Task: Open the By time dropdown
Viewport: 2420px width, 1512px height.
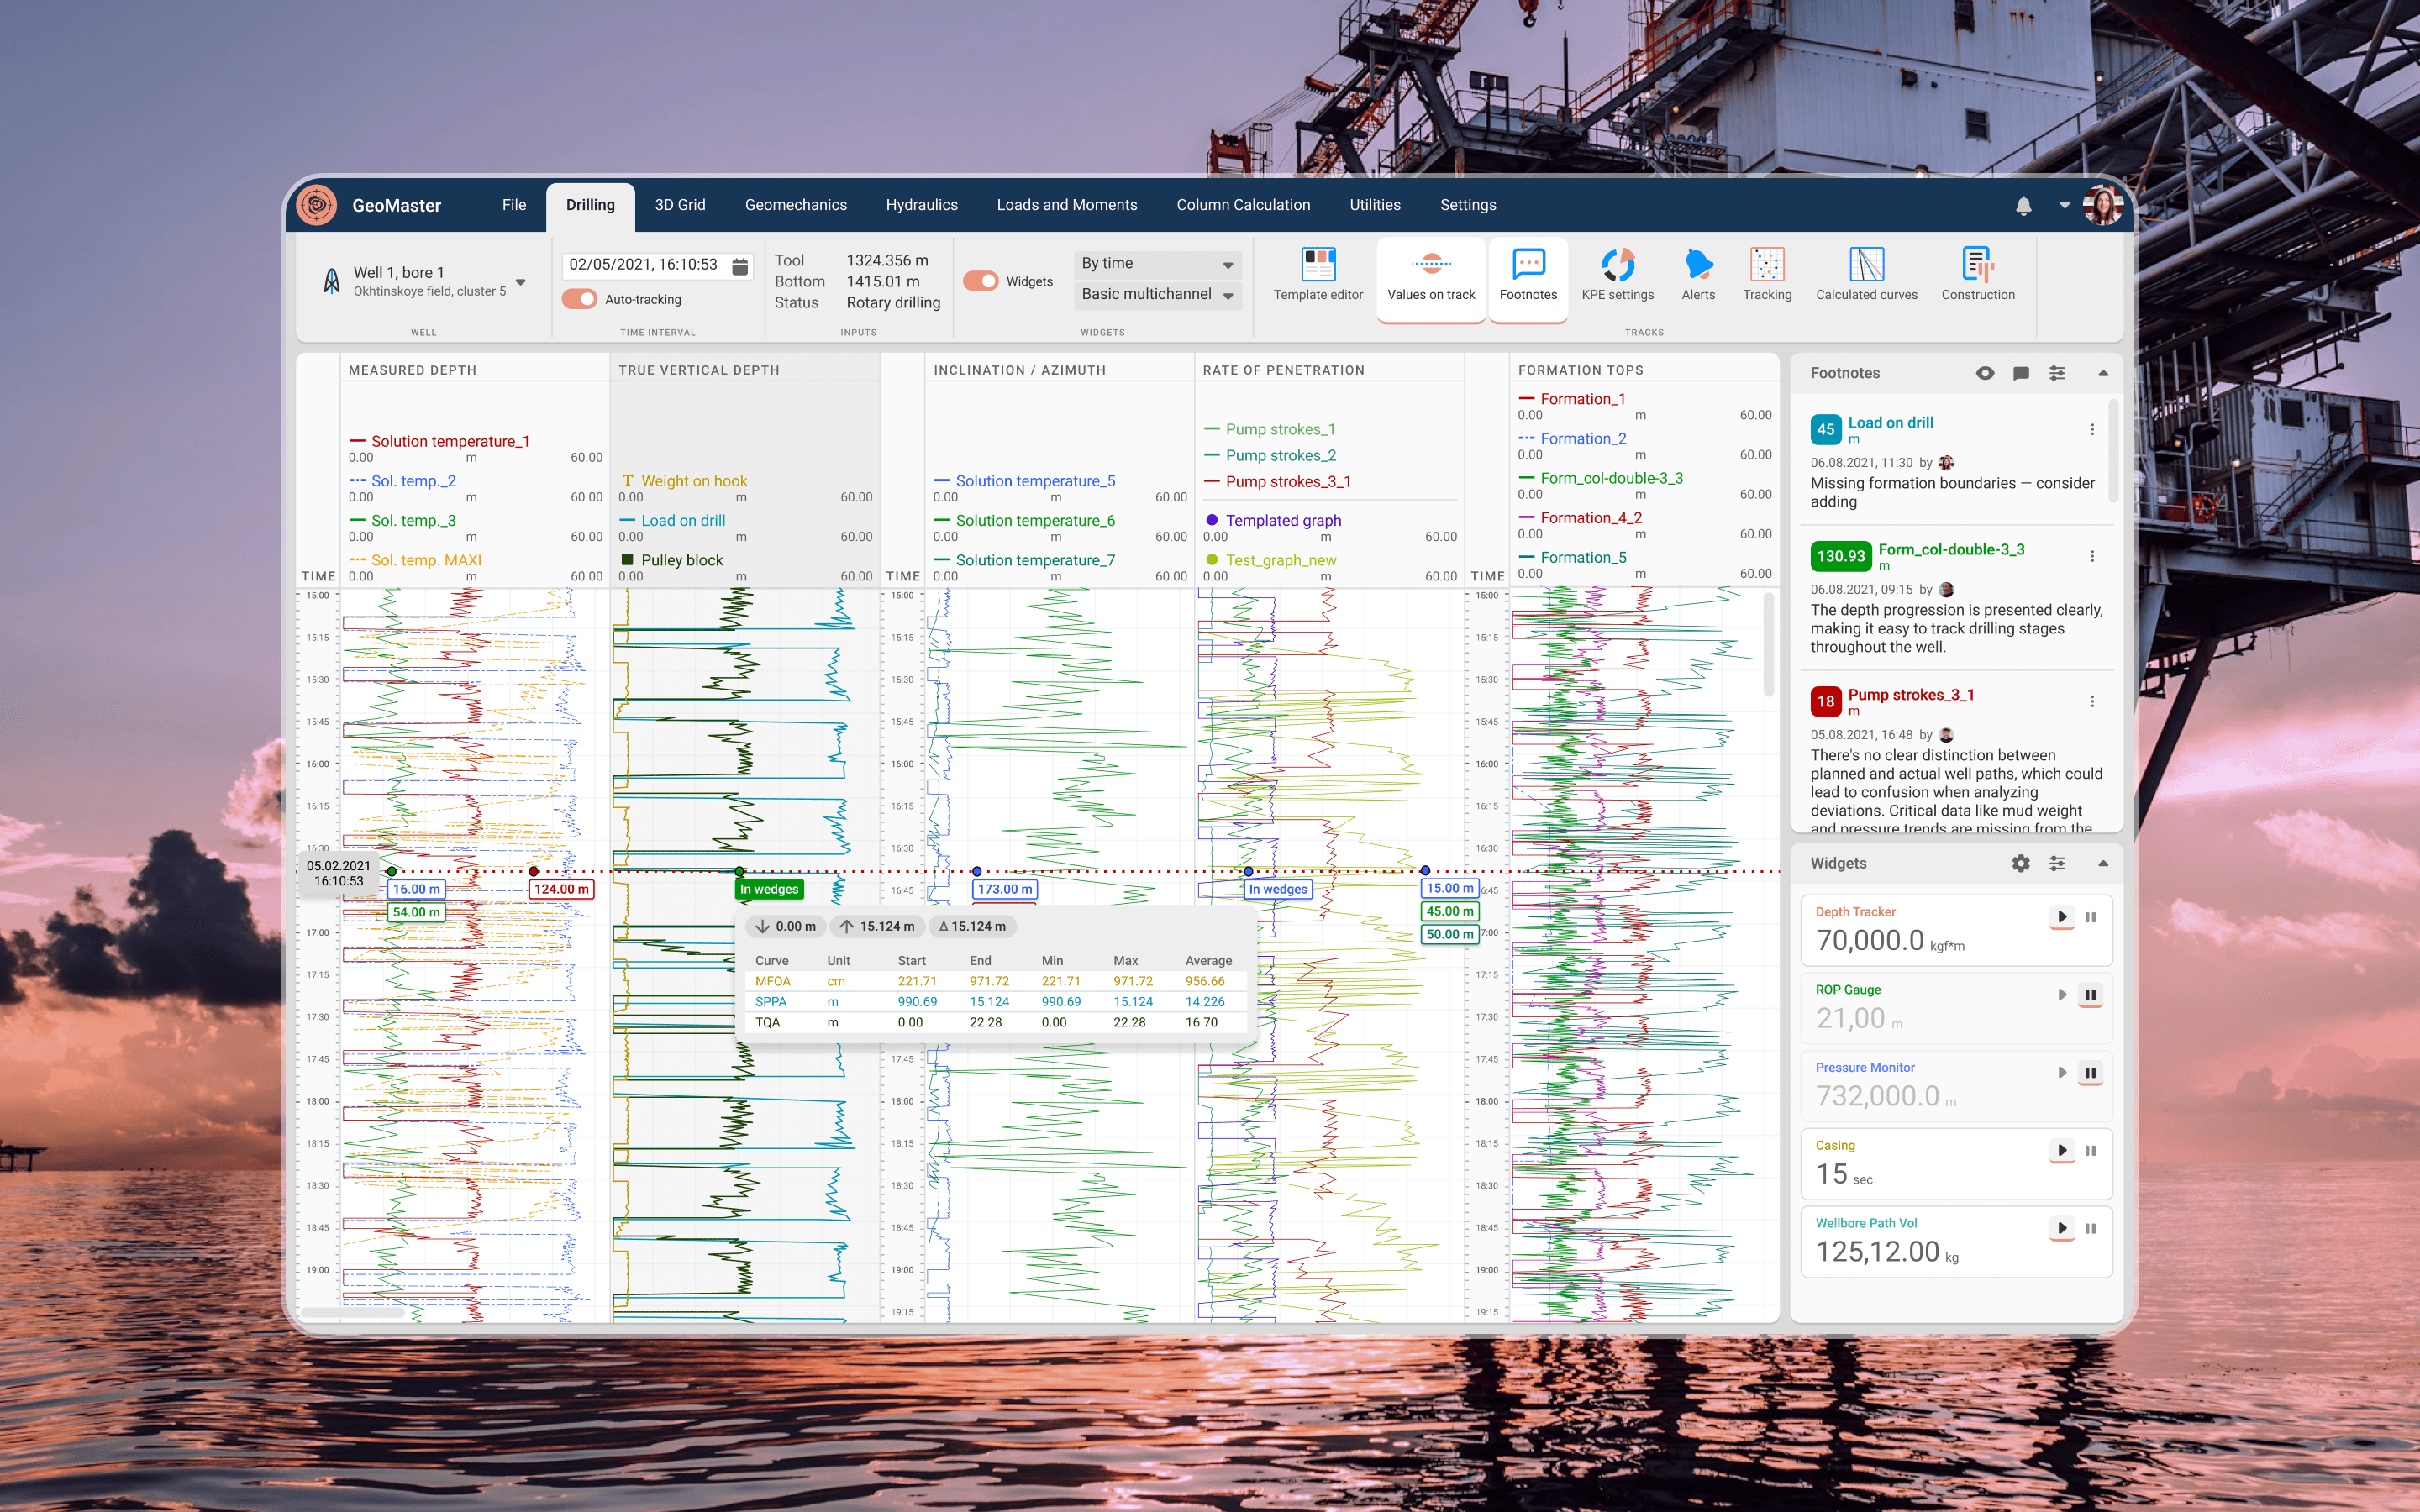Action: pyautogui.click(x=1157, y=264)
